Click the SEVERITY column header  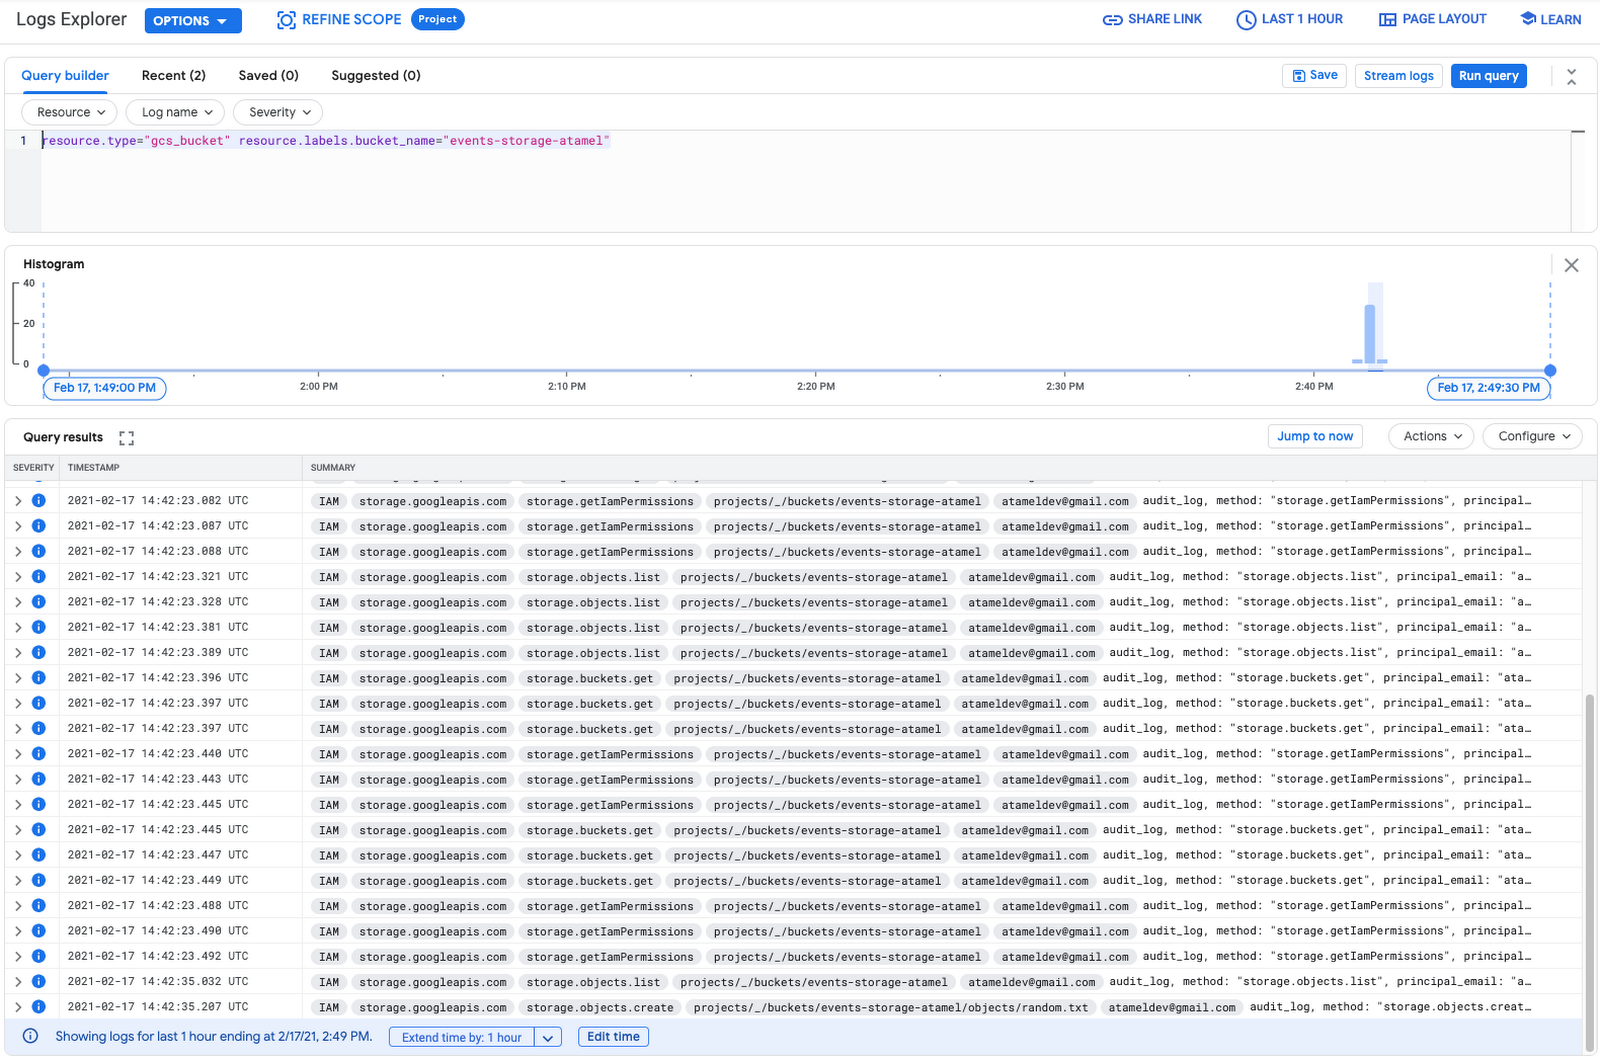(x=33, y=468)
